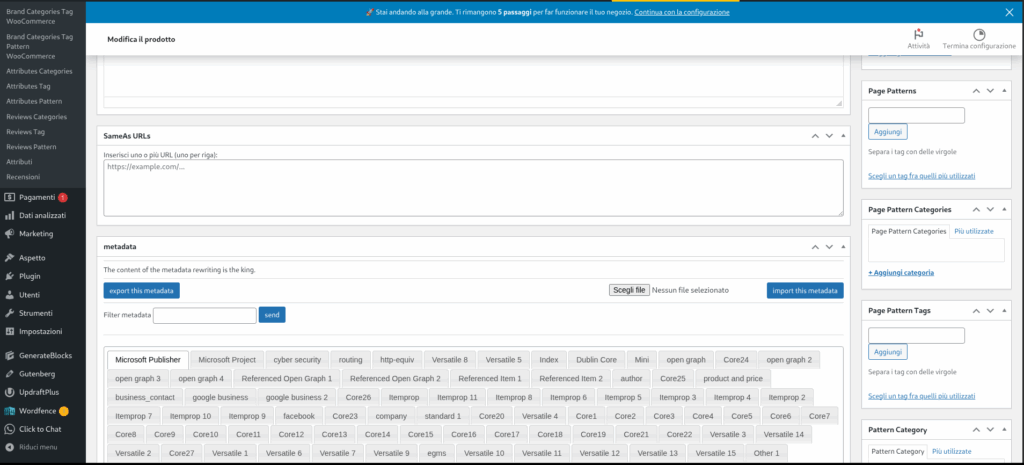Choose most-used tags link in Page Pattern Tags
Viewport: 1024px width, 465px height.
[921, 396]
